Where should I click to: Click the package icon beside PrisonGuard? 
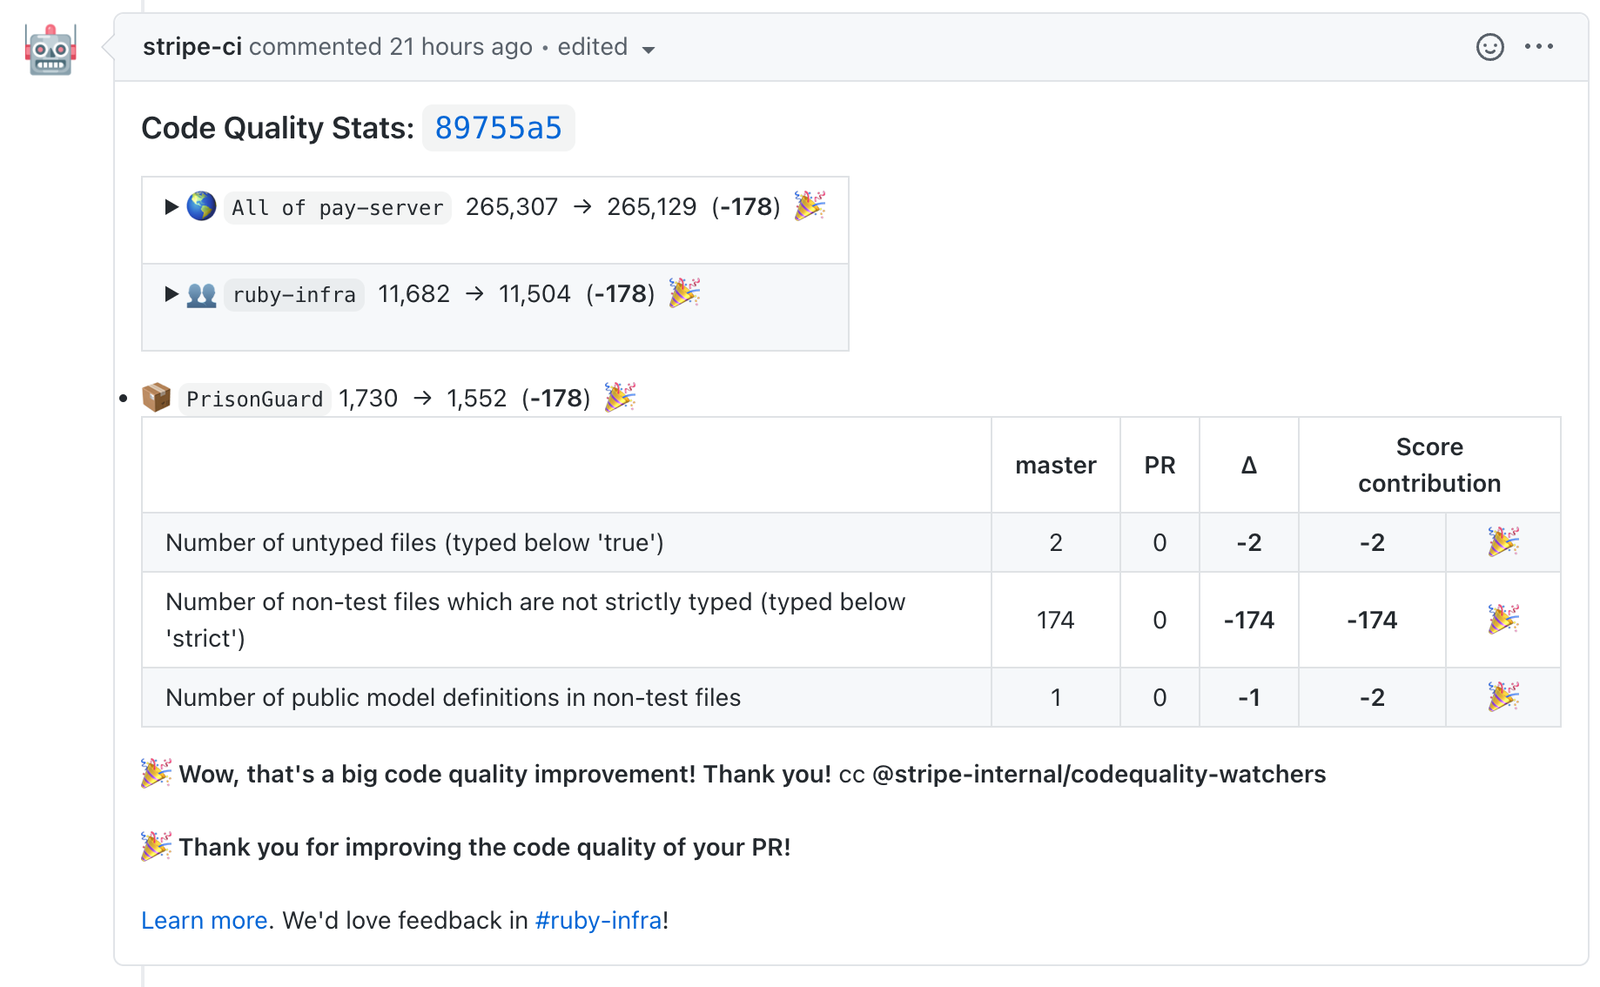(156, 397)
